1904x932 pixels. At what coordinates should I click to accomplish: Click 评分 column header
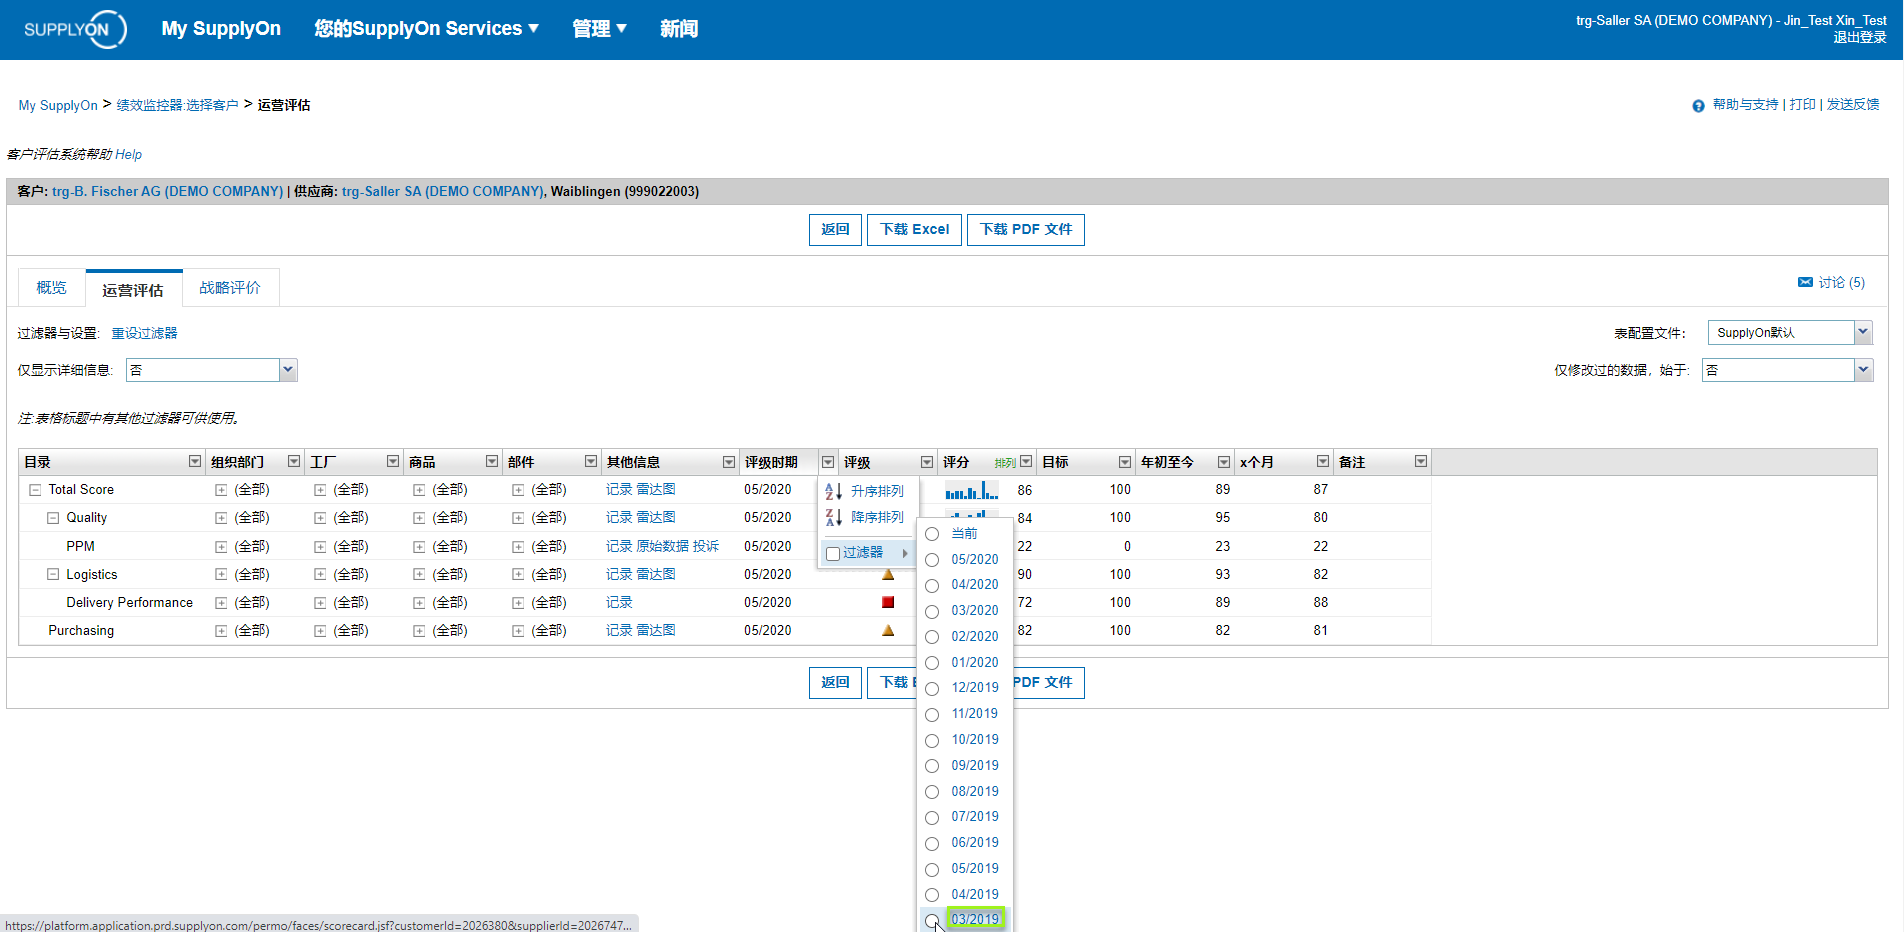point(956,462)
